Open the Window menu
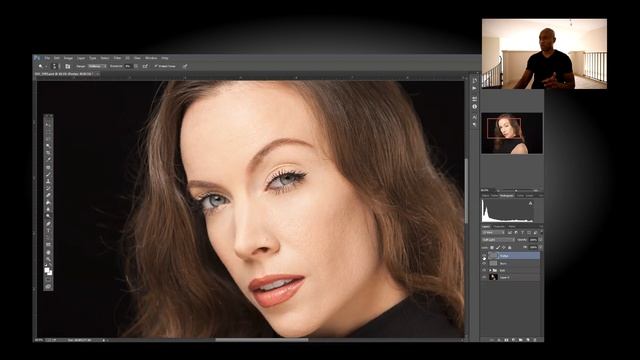This screenshot has height=360, width=640. tap(151, 58)
